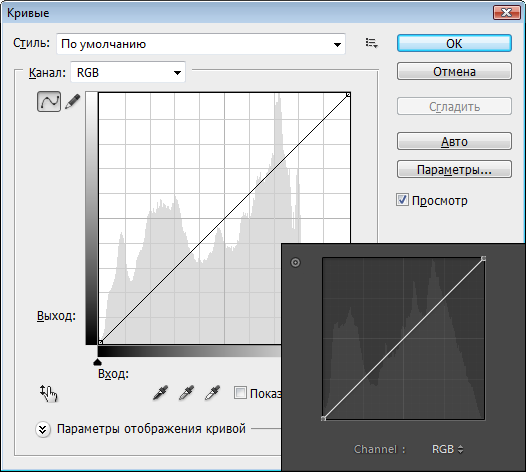Select the top-right curve point in dark panel
The width and height of the screenshot is (526, 472).
483,258
